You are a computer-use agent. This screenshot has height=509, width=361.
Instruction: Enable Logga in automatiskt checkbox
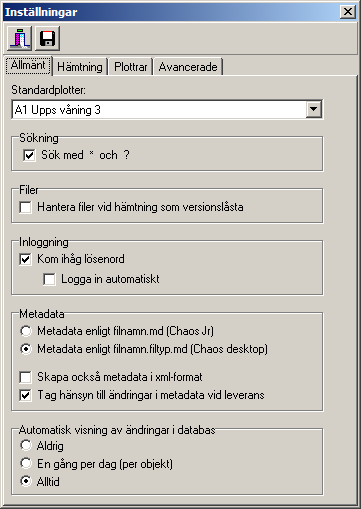(49, 279)
